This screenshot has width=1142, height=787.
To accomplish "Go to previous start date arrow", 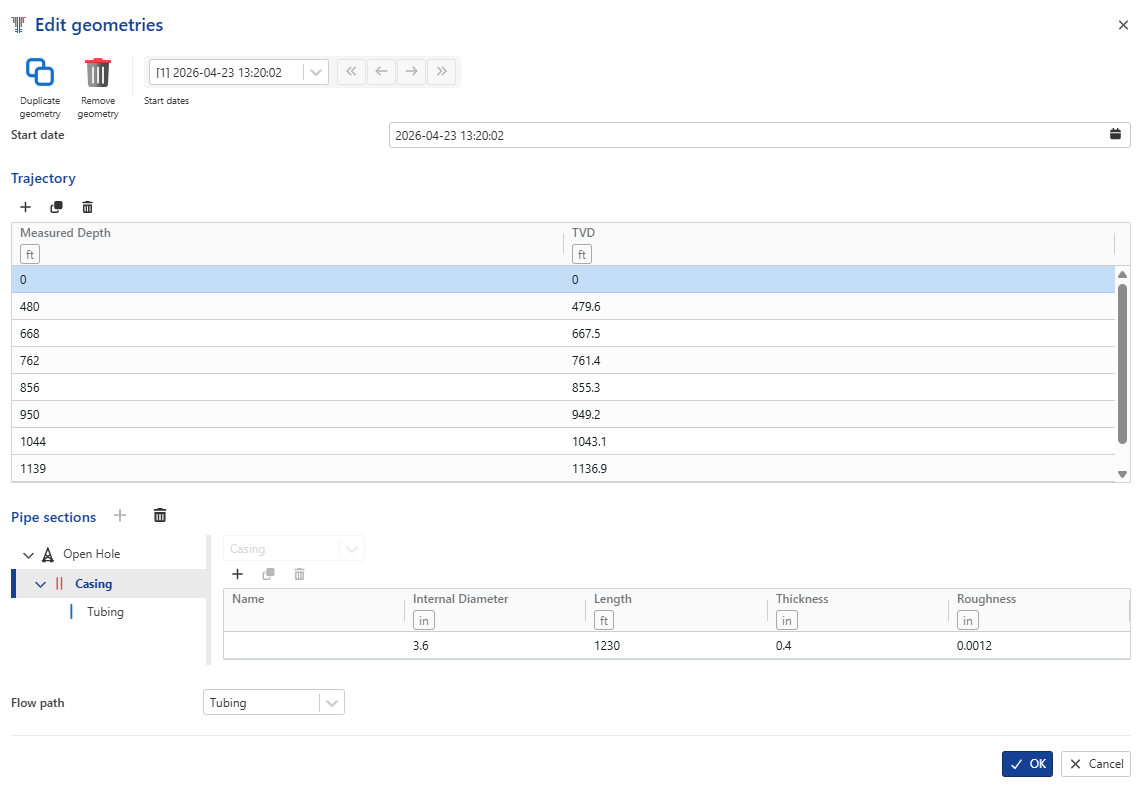I will [x=381, y=71].
